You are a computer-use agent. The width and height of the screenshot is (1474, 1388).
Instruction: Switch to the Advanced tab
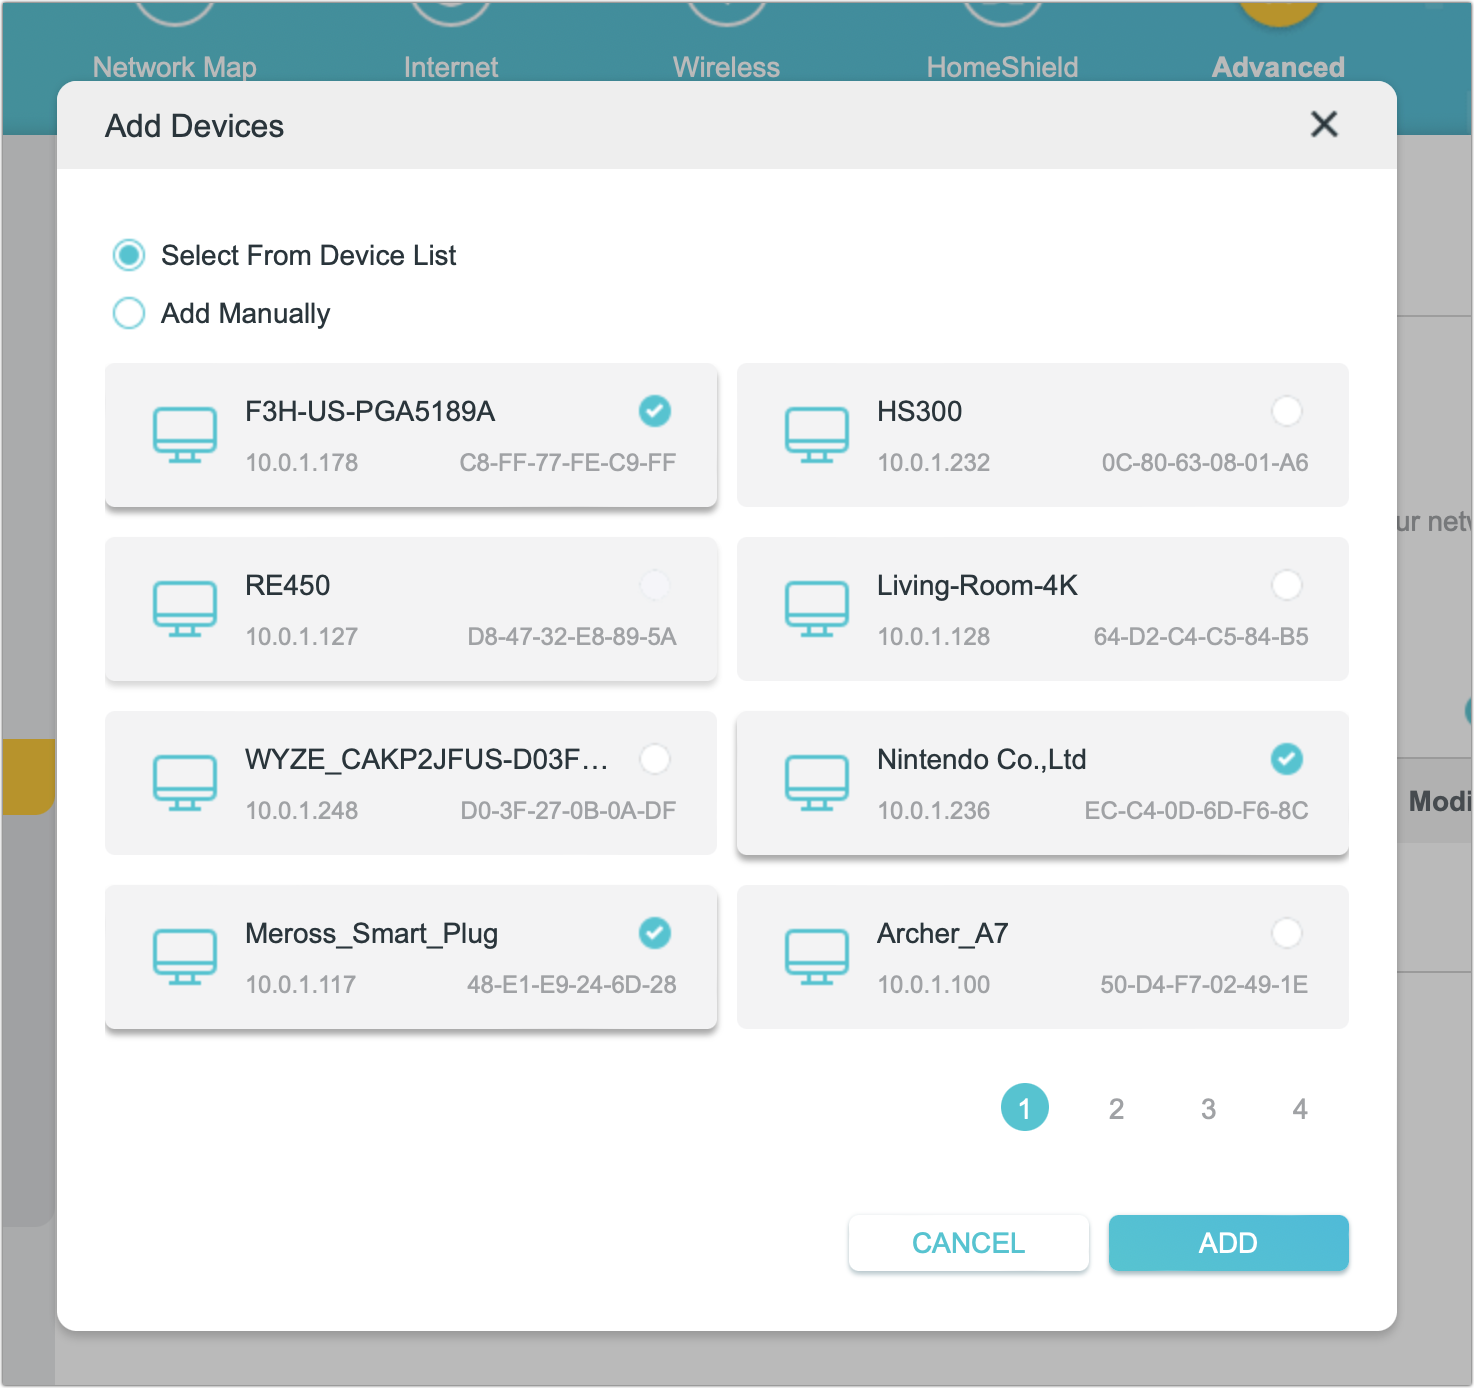1277,67
